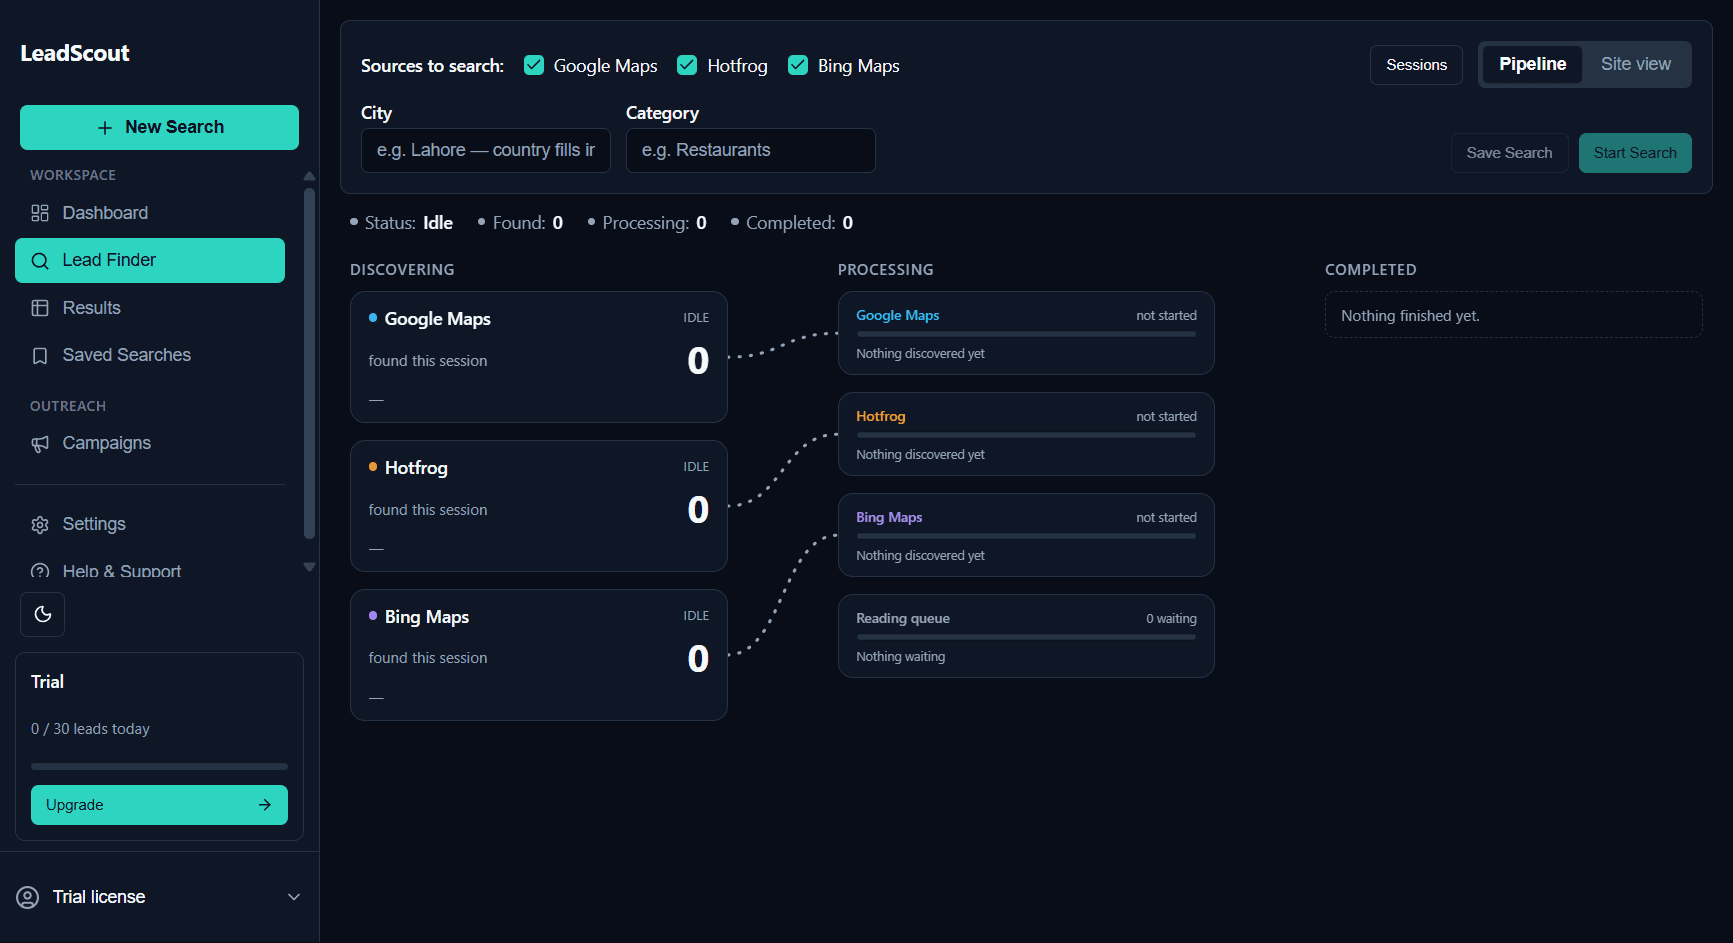Click the New Search button

[159, 127]
